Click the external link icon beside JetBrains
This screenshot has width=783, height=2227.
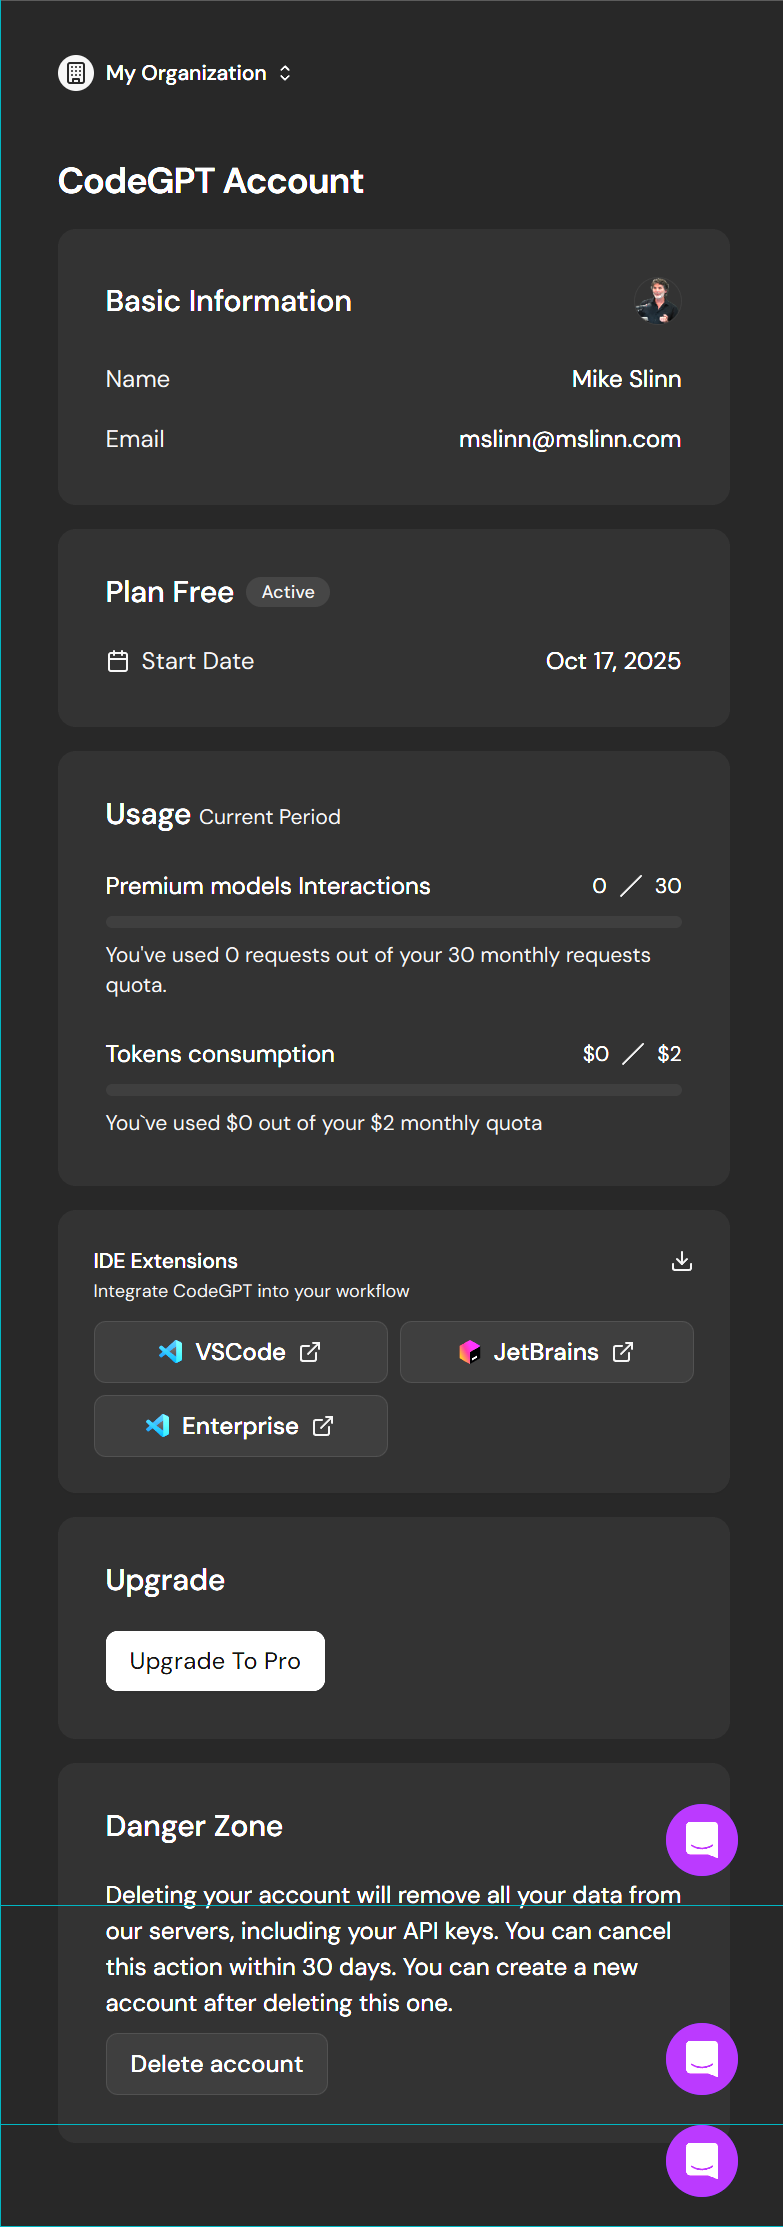pos(623,1352)
